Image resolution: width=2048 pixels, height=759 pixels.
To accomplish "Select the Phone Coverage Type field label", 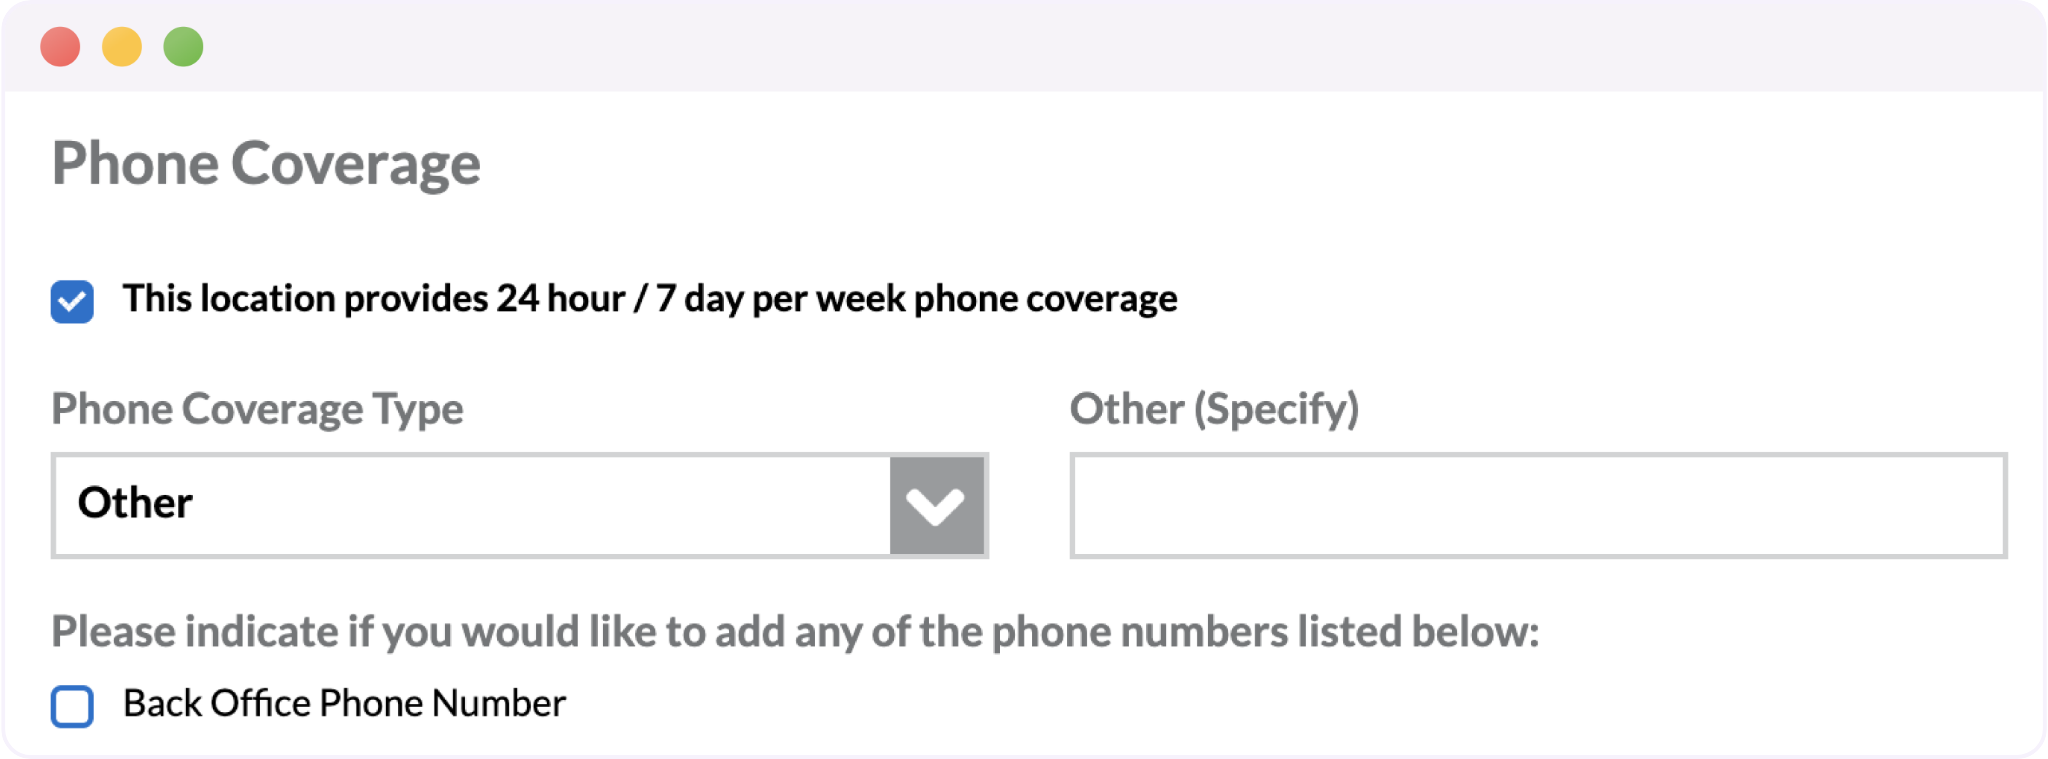I will pyautogui.click(x=257, y=409).
